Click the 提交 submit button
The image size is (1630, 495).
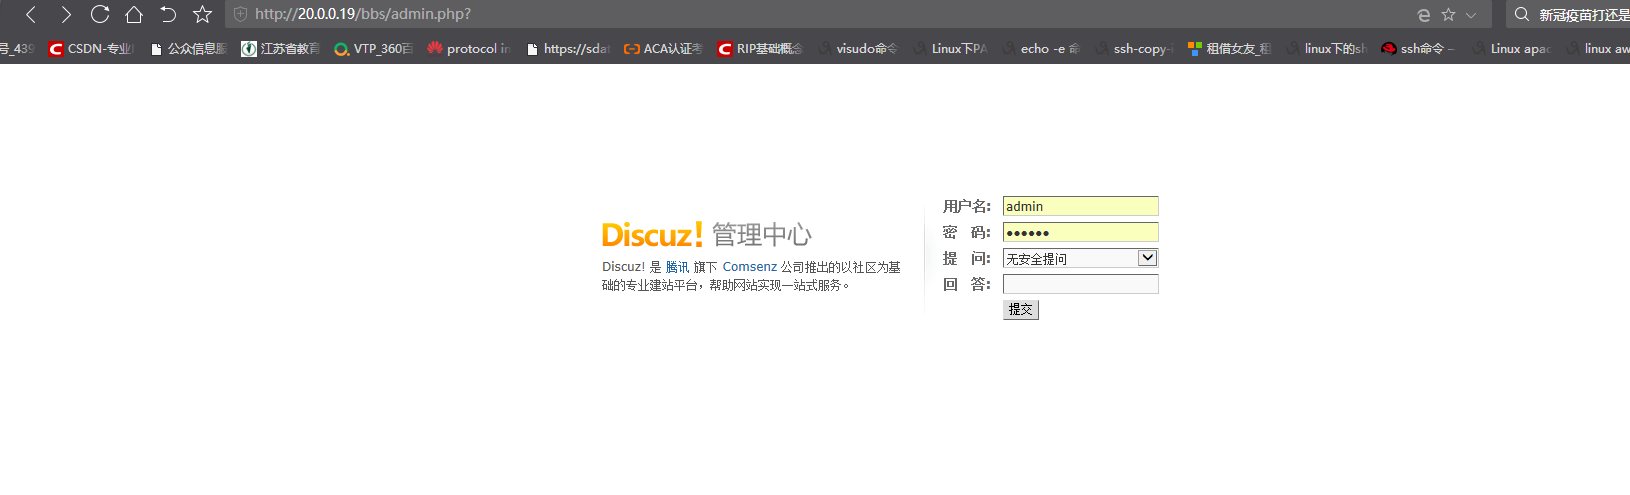pos(1021,310)
